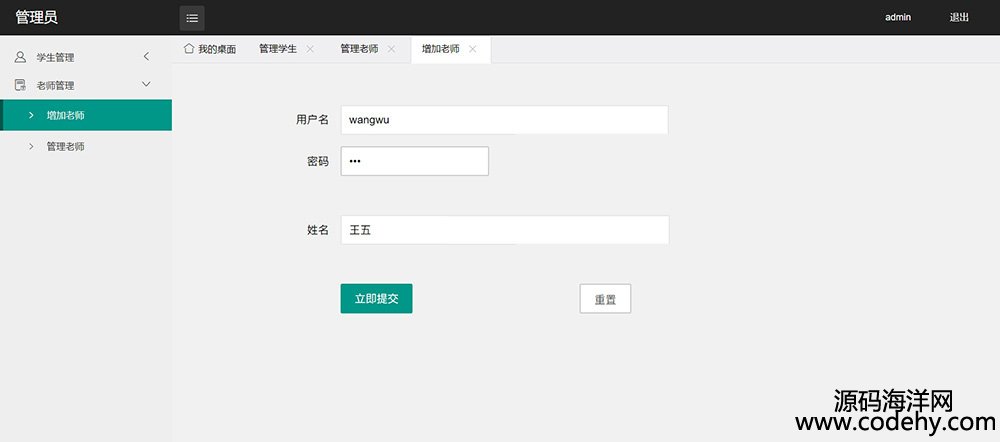This screenshot has width=1000, height=442.
Task: Click arrow beside 管理老师 sidebar item
Action: click(x=31, y=146)
